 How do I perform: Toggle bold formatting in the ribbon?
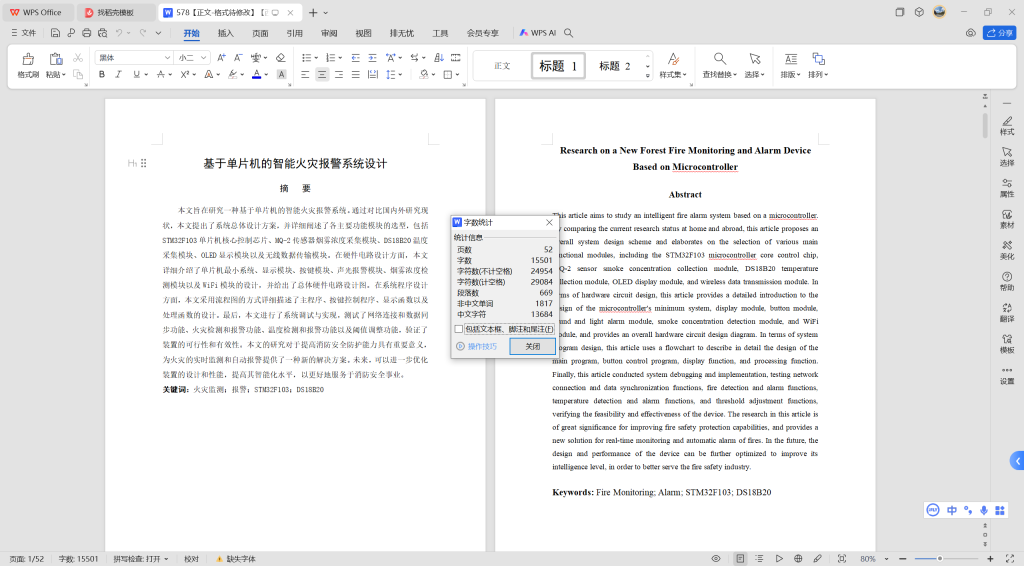point(102,74)
